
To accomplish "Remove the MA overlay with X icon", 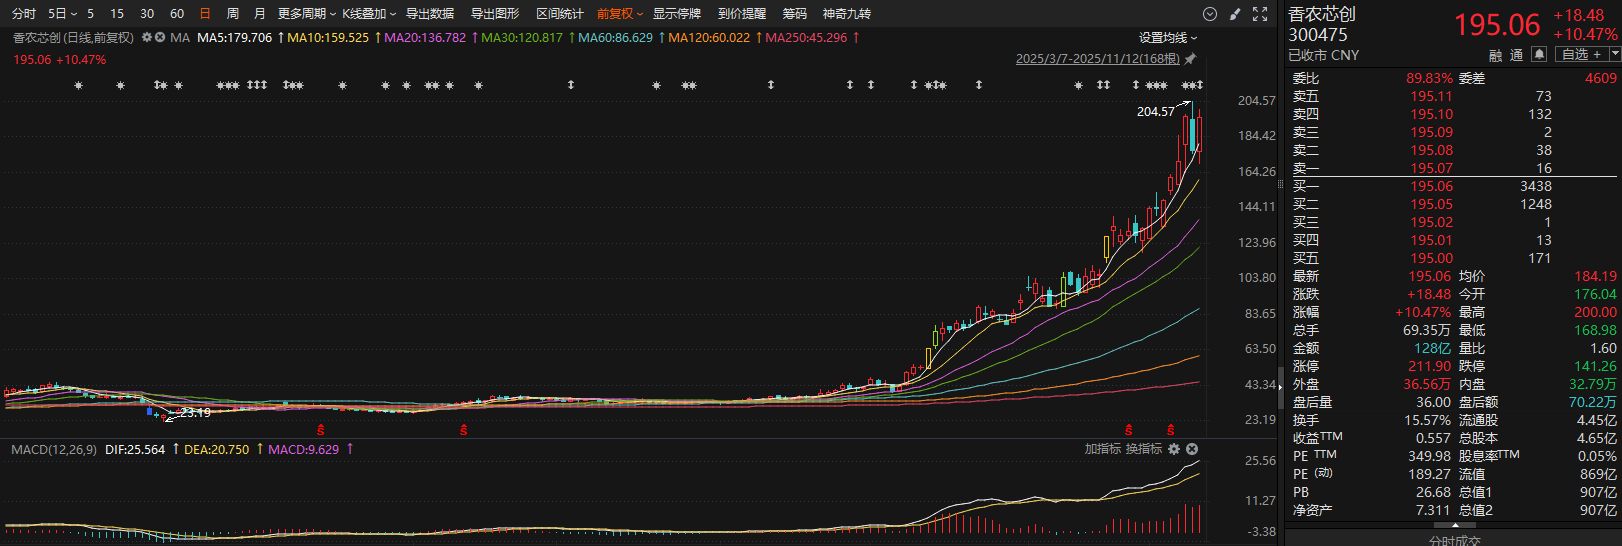I will [160, 37].
